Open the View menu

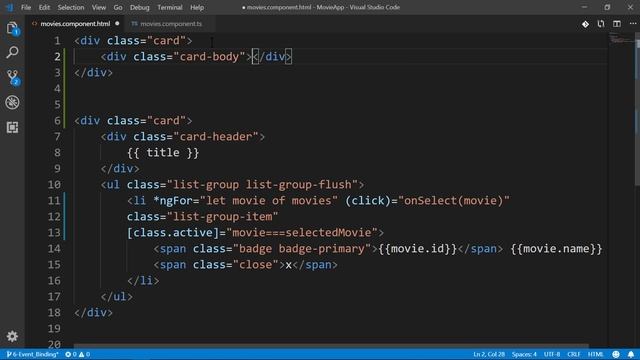point(99,7)
